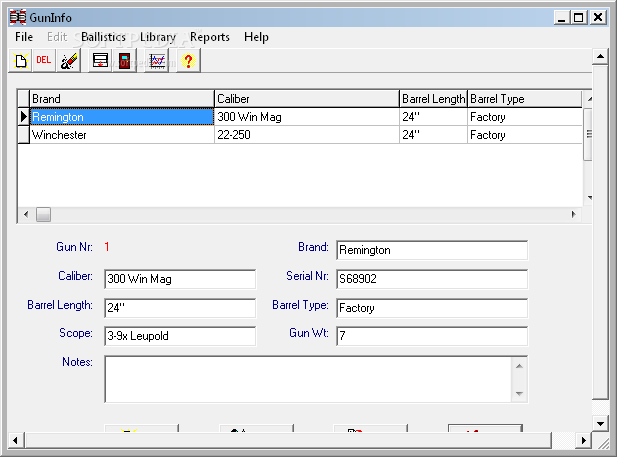Click the Scope input field
Viewport: 617px width, 457px height.
[180, 336]
